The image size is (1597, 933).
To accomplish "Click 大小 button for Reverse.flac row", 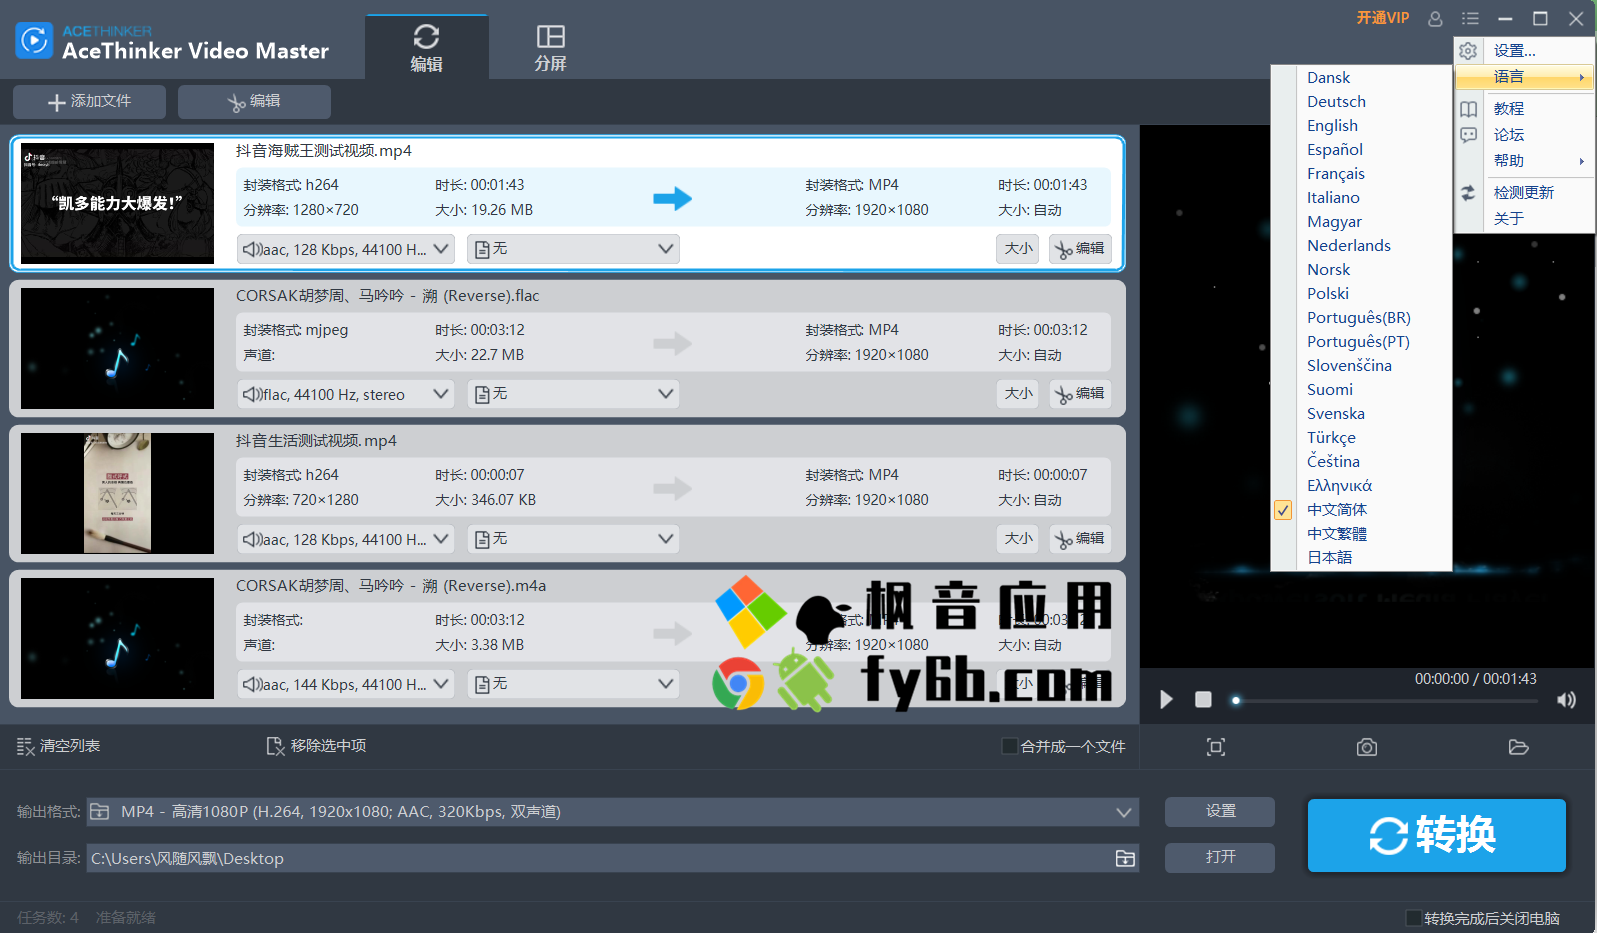I will click(x=1018, y=394).
